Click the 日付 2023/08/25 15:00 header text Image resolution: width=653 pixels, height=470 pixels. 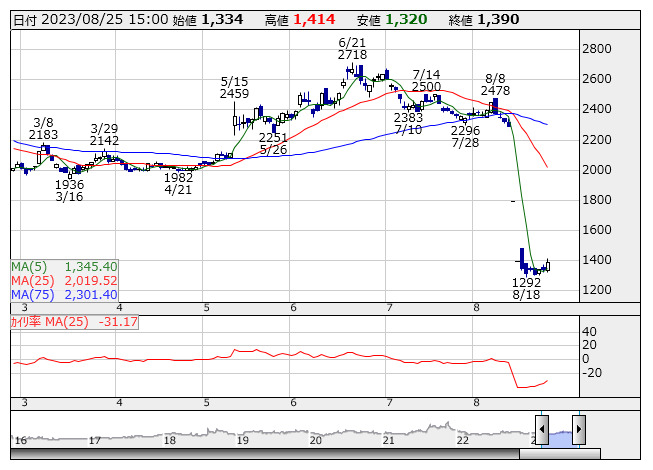91,20
